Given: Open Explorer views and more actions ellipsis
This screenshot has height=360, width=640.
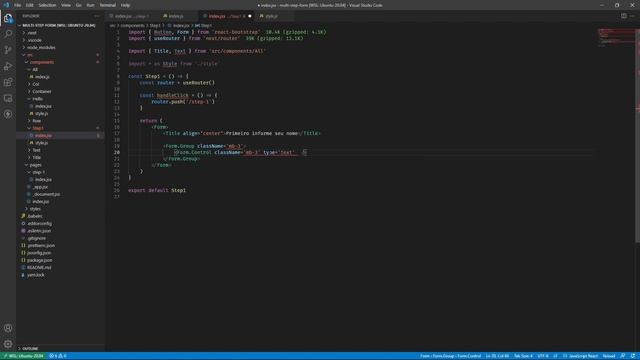Looking at the screenshot, I should 97,16.
